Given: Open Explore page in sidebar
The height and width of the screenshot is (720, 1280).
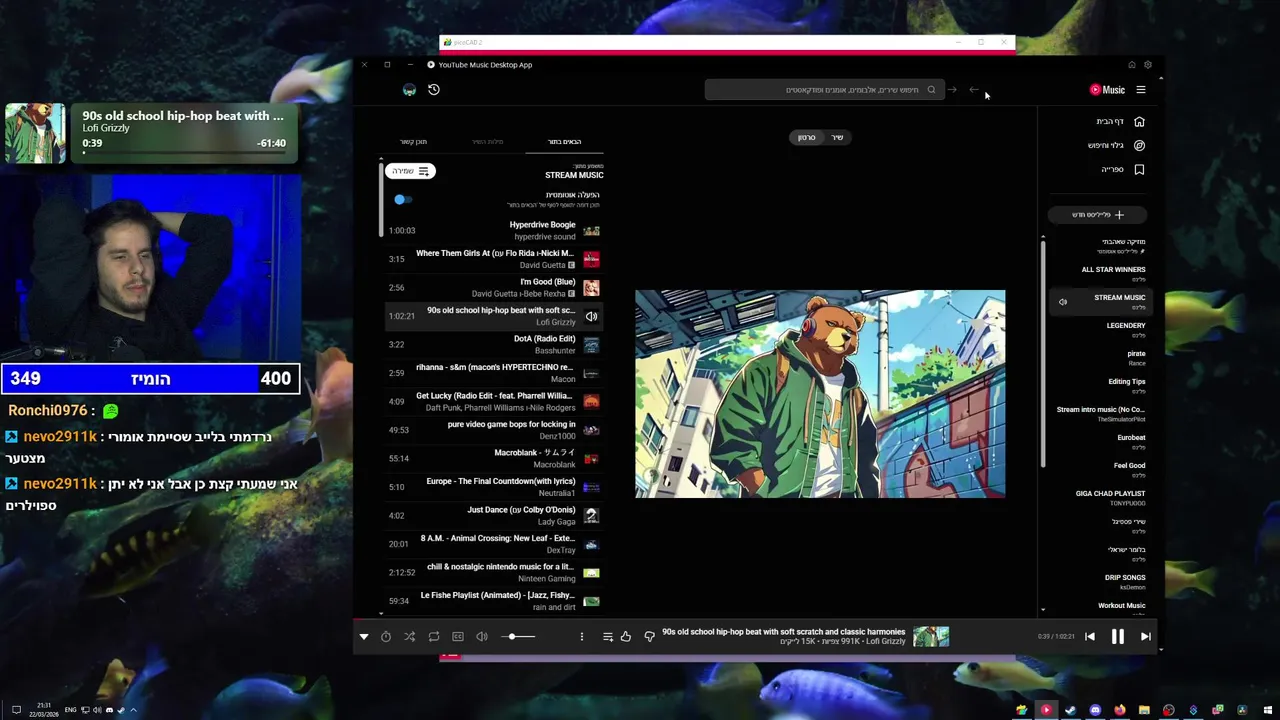Looking at the screenshot, I should [1116, 145].
